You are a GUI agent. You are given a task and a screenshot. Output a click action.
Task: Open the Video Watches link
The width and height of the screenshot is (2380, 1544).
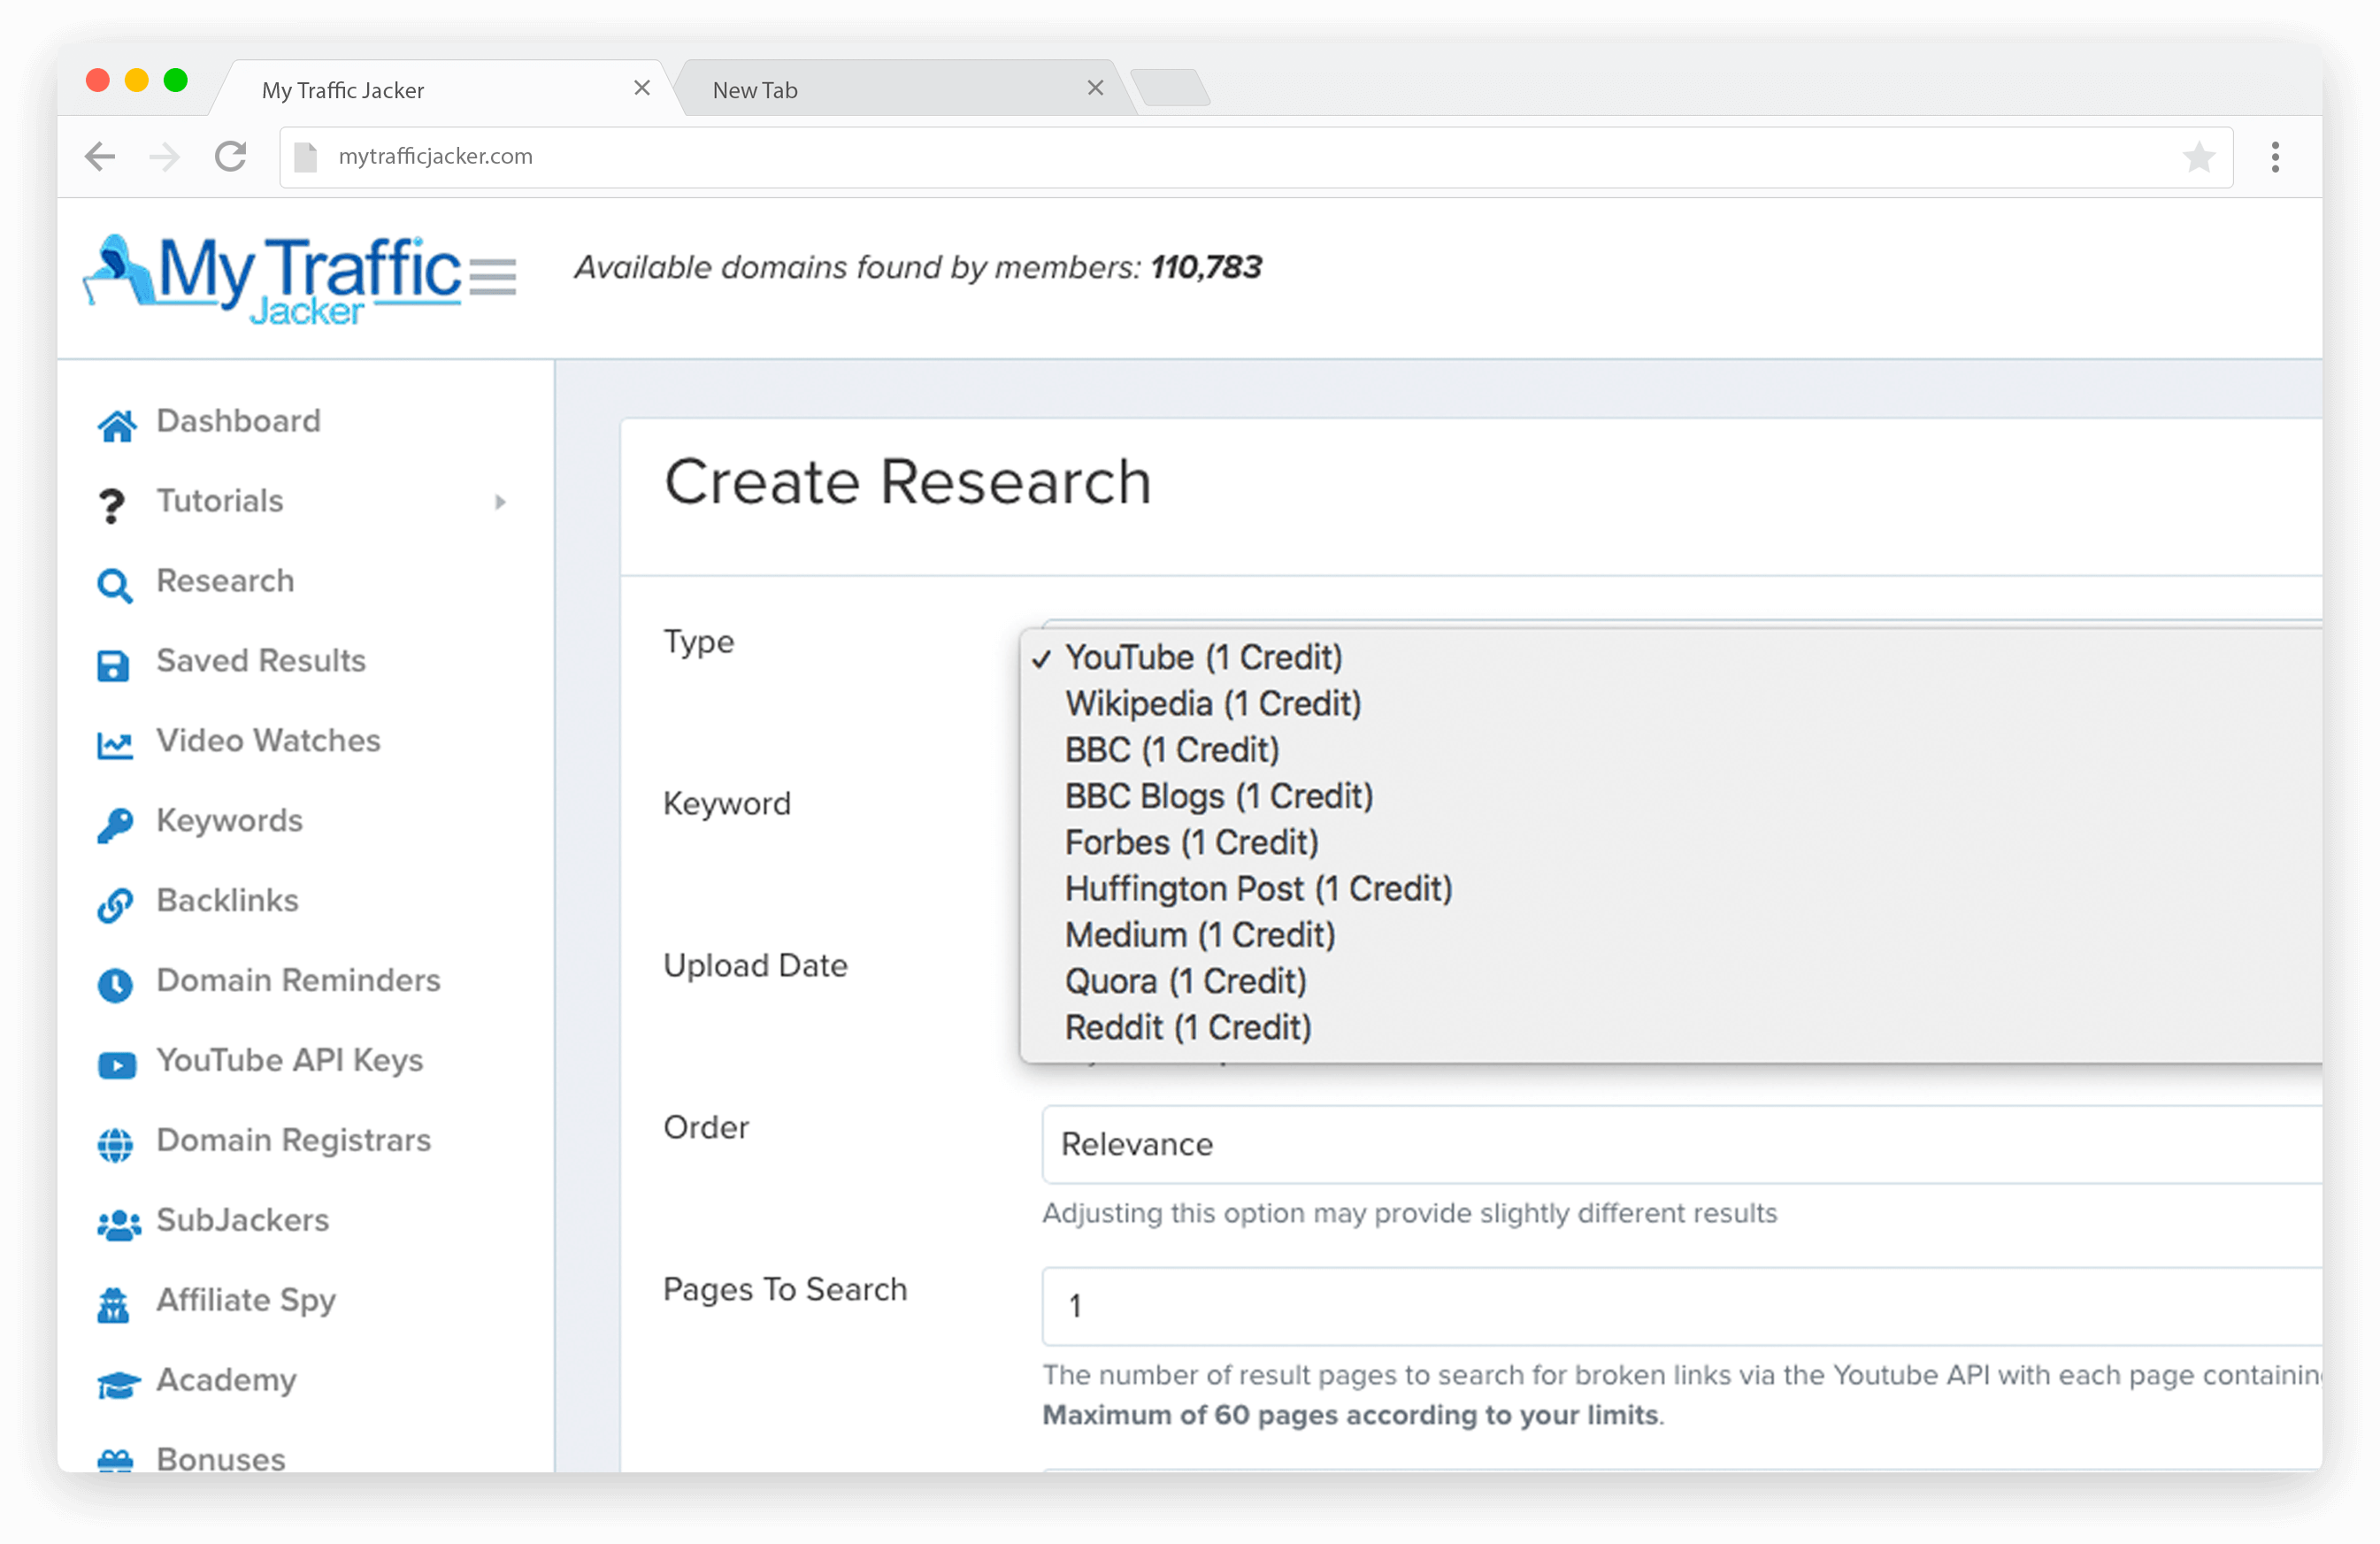click(268, 741)
